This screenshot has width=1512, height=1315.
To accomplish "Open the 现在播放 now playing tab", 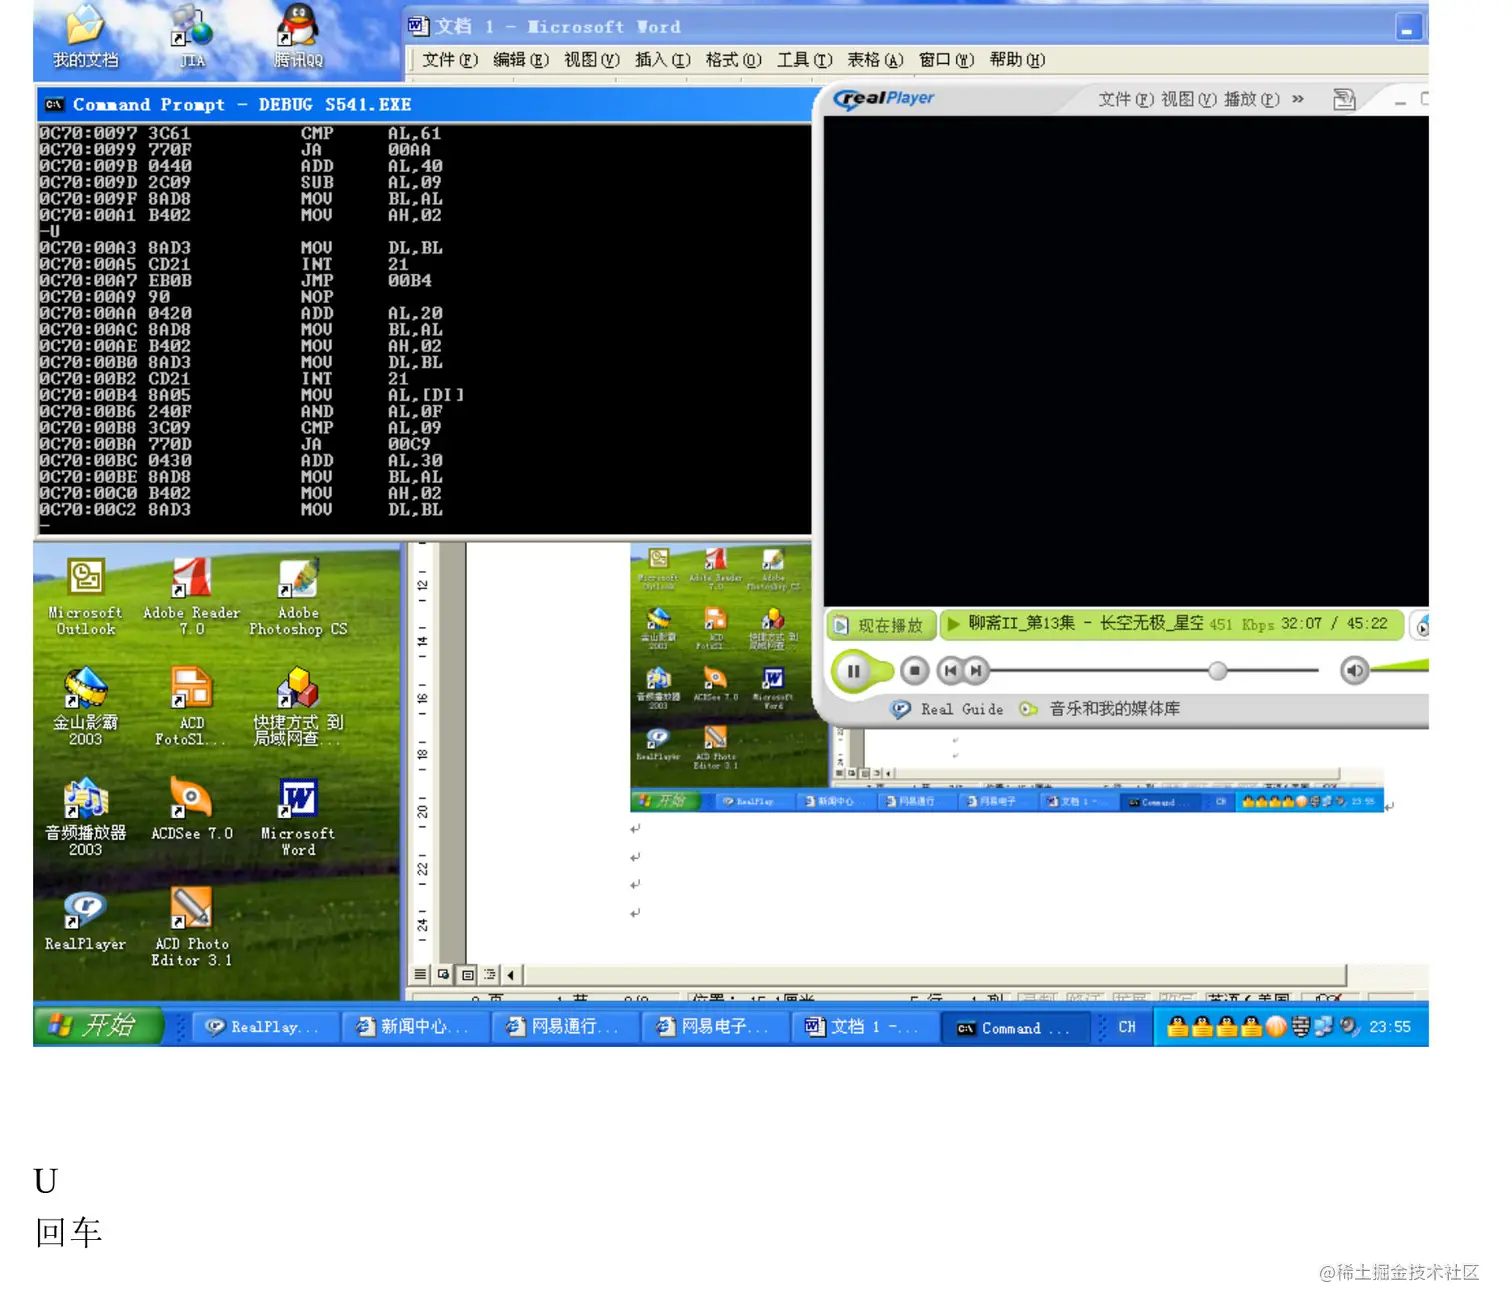I will (x=881, y=625).
